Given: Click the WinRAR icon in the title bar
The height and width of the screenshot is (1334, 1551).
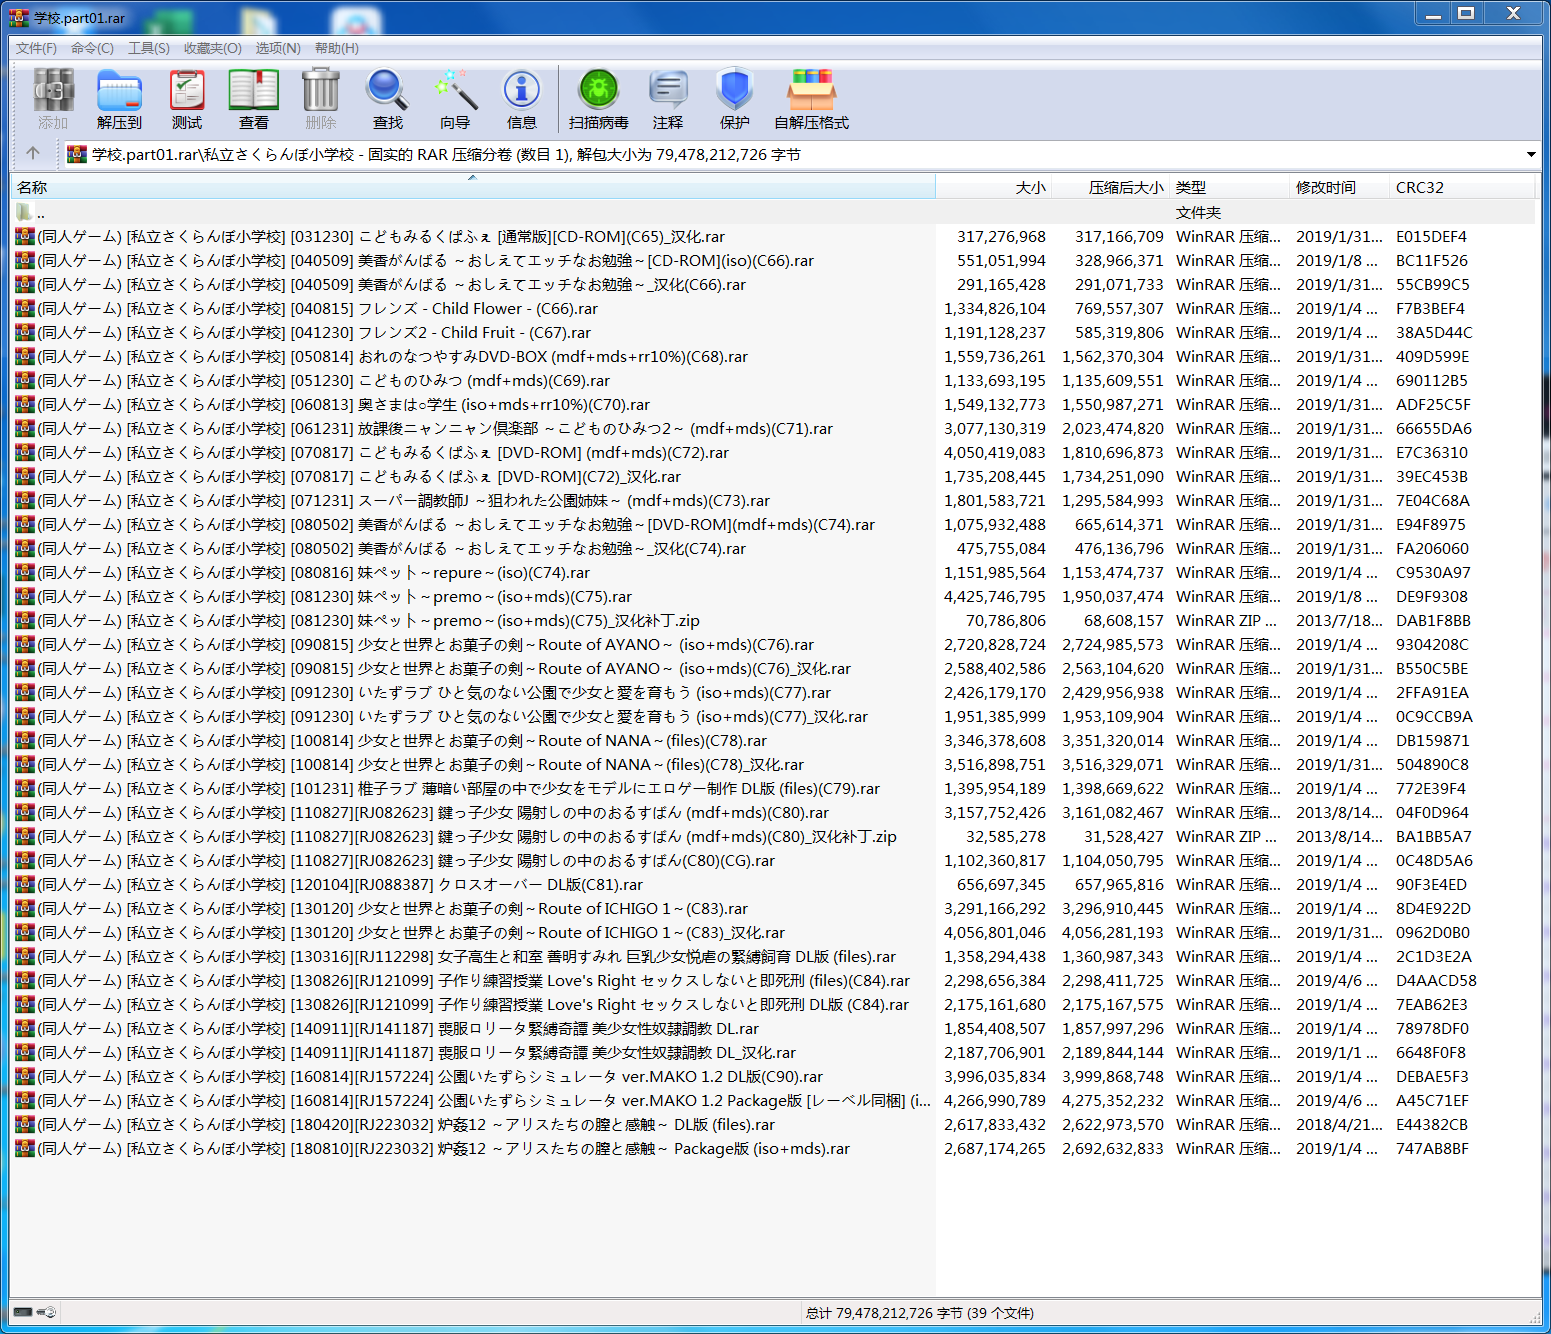Looking at the screenshot, I should click(20, 17).
